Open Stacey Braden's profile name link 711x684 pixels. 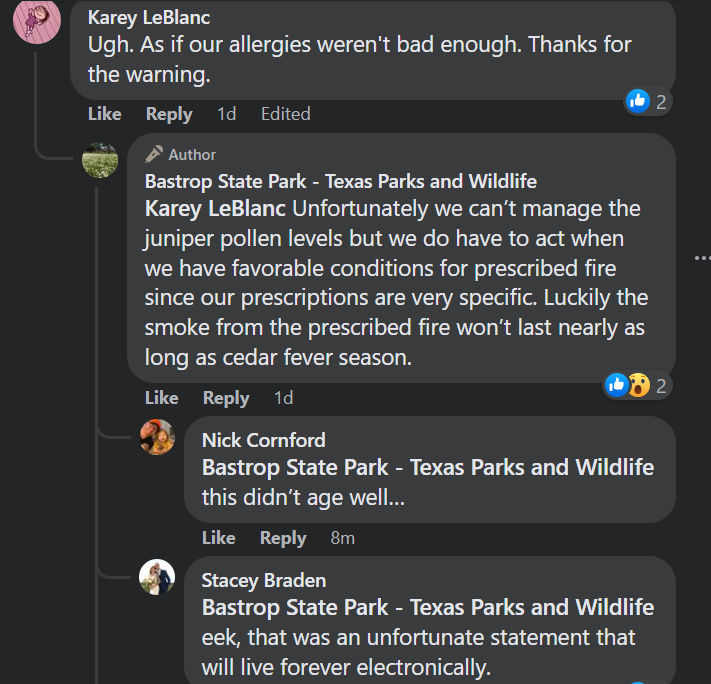[x=263, y=581]
